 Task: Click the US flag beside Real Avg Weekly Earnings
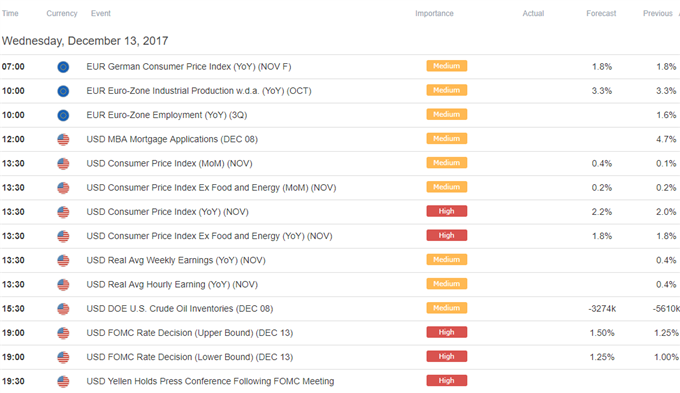[63, 260]
